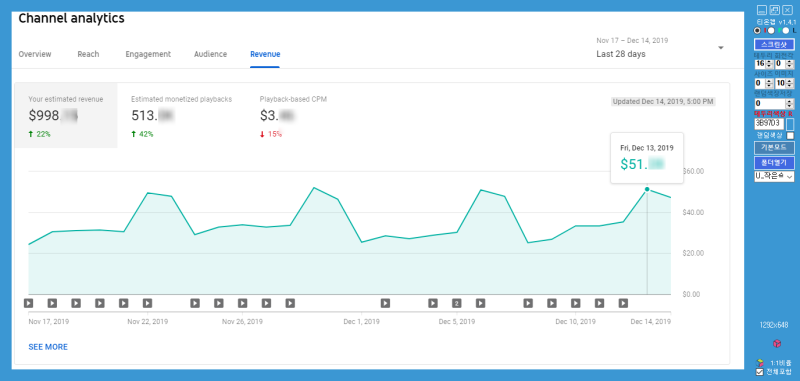
Task: Select the radio button labeled L
Action: (786, 31)
